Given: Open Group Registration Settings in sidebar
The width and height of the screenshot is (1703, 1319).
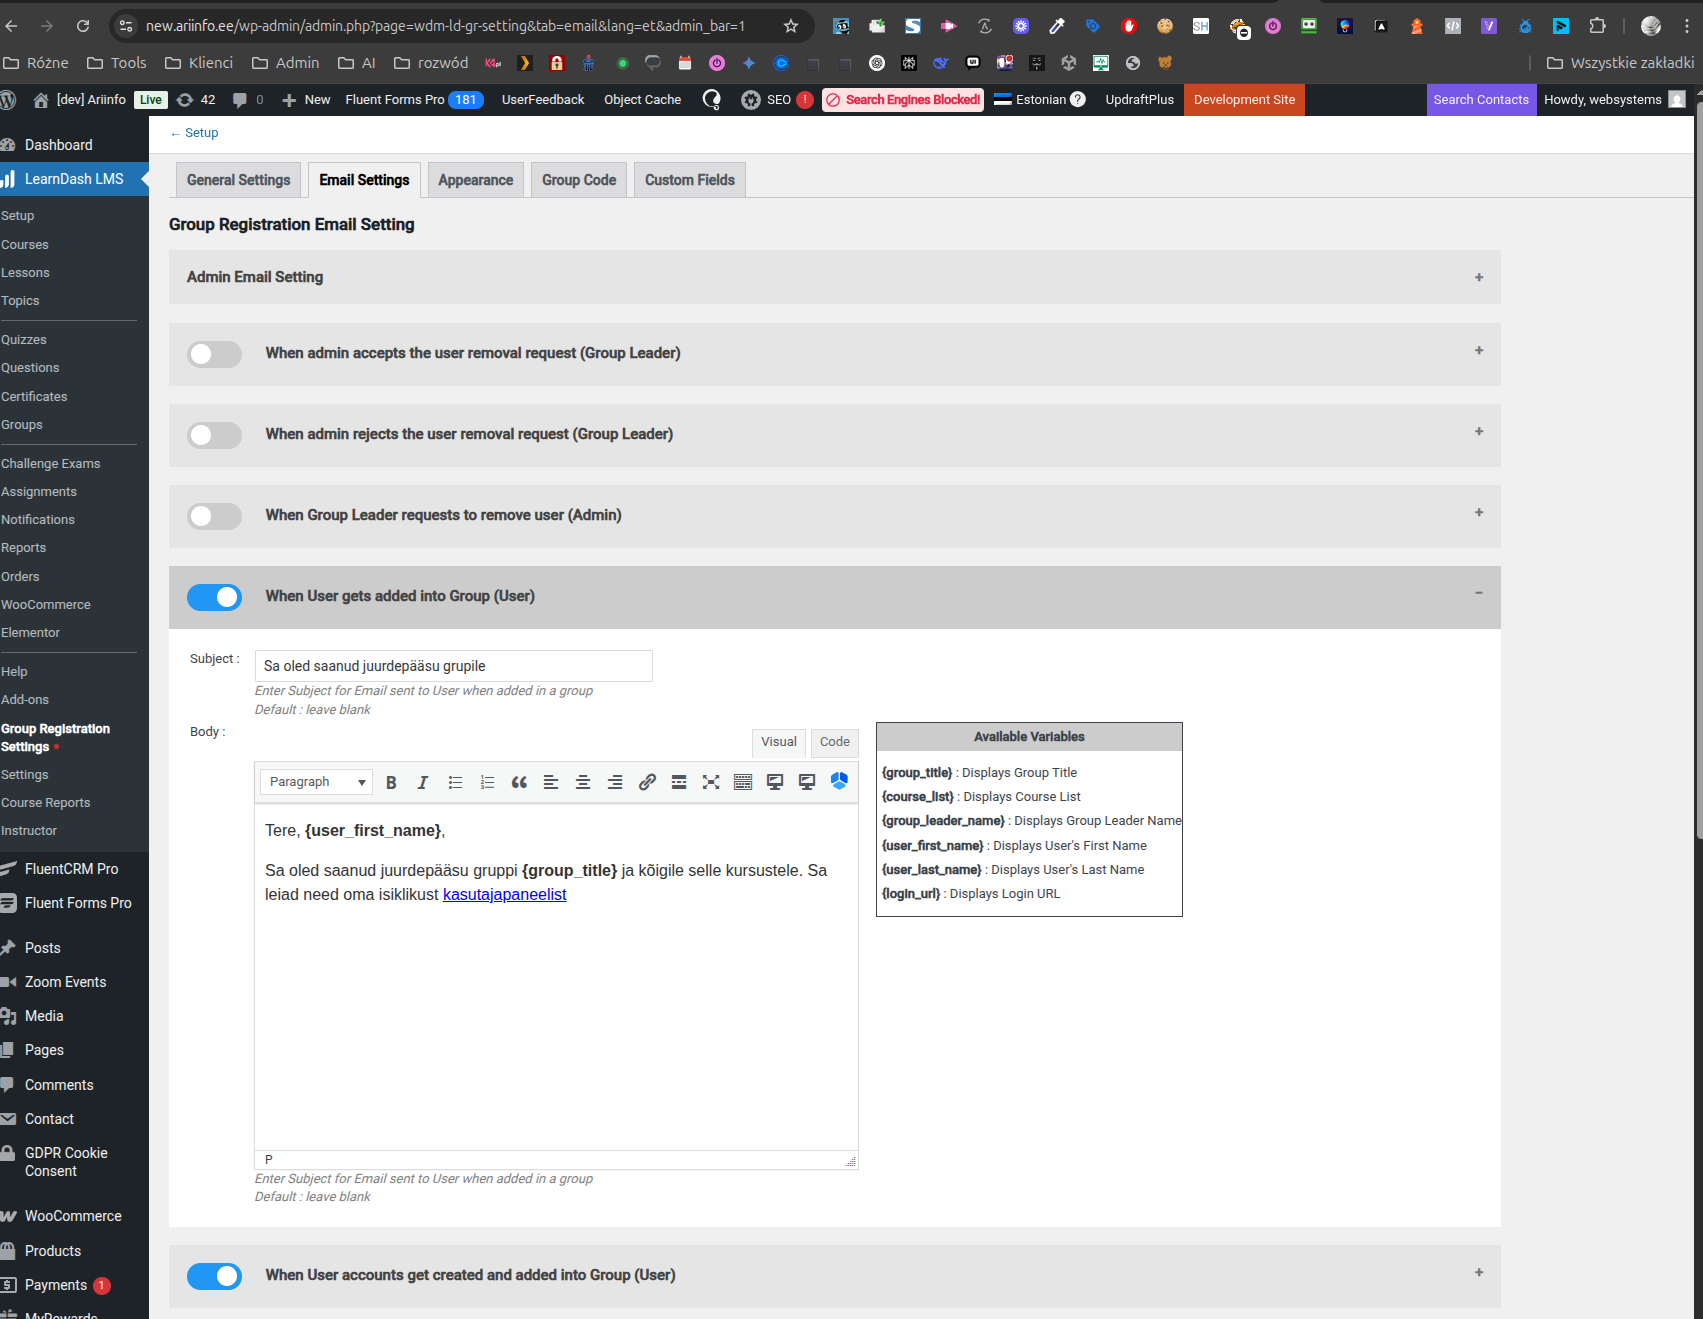Looking at the screenshot, I should click(55, 738).
